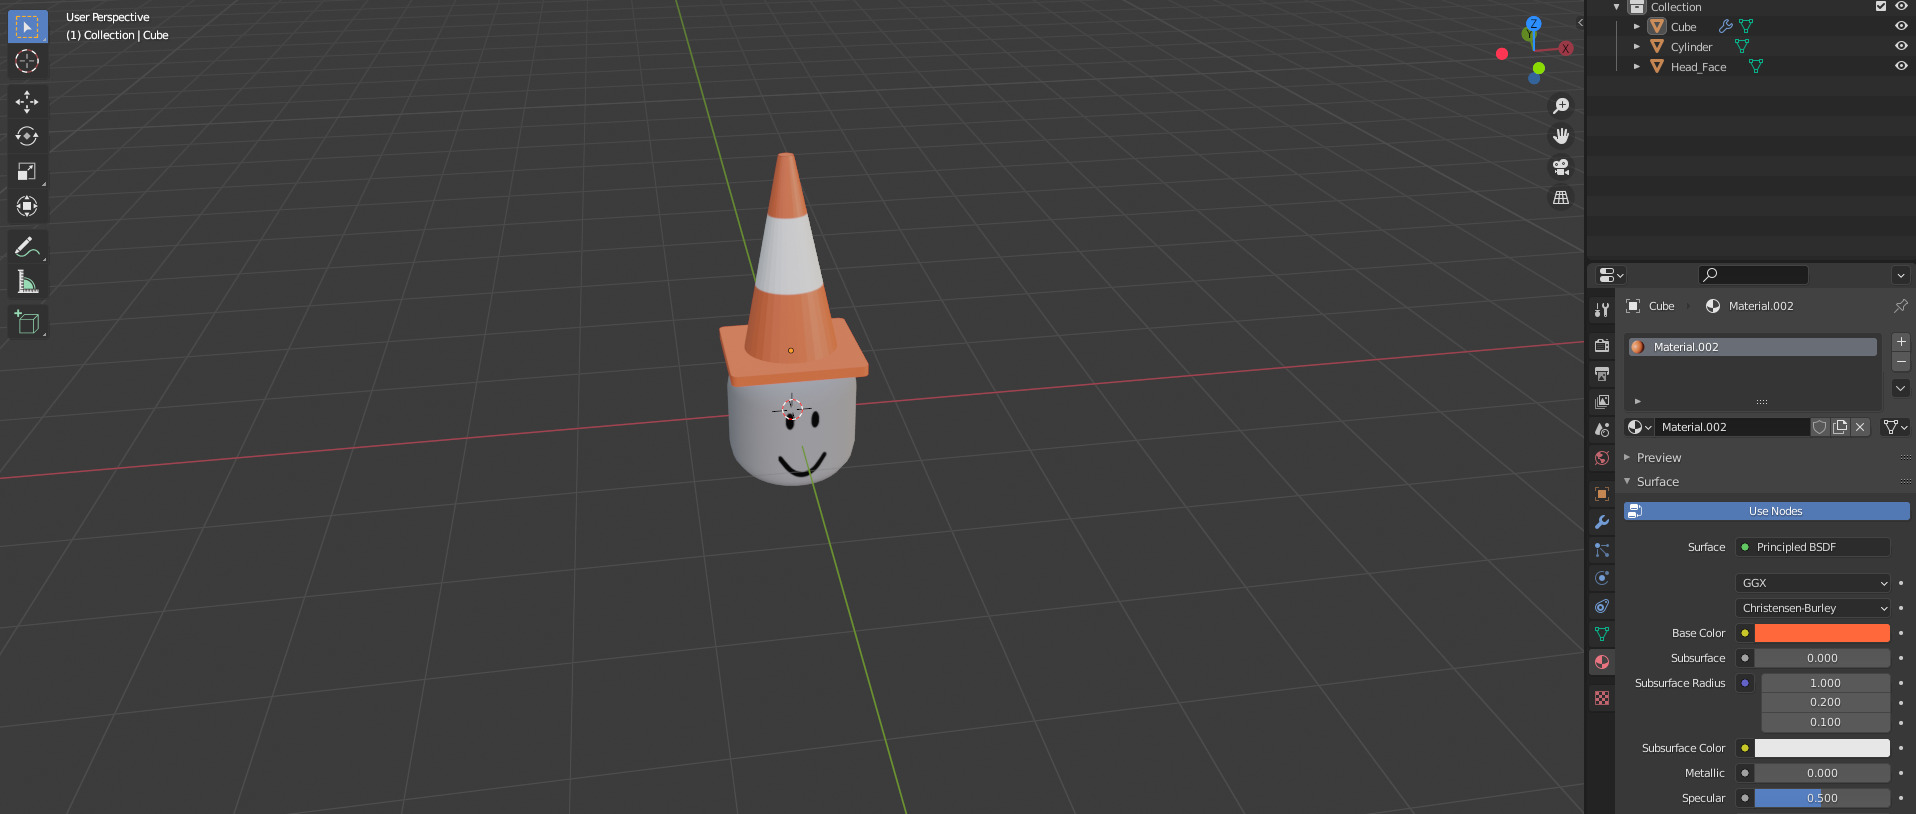This screenshot has width=1916, height=814.
Task: Activate the Annotate tool
Action: [27, 246]
